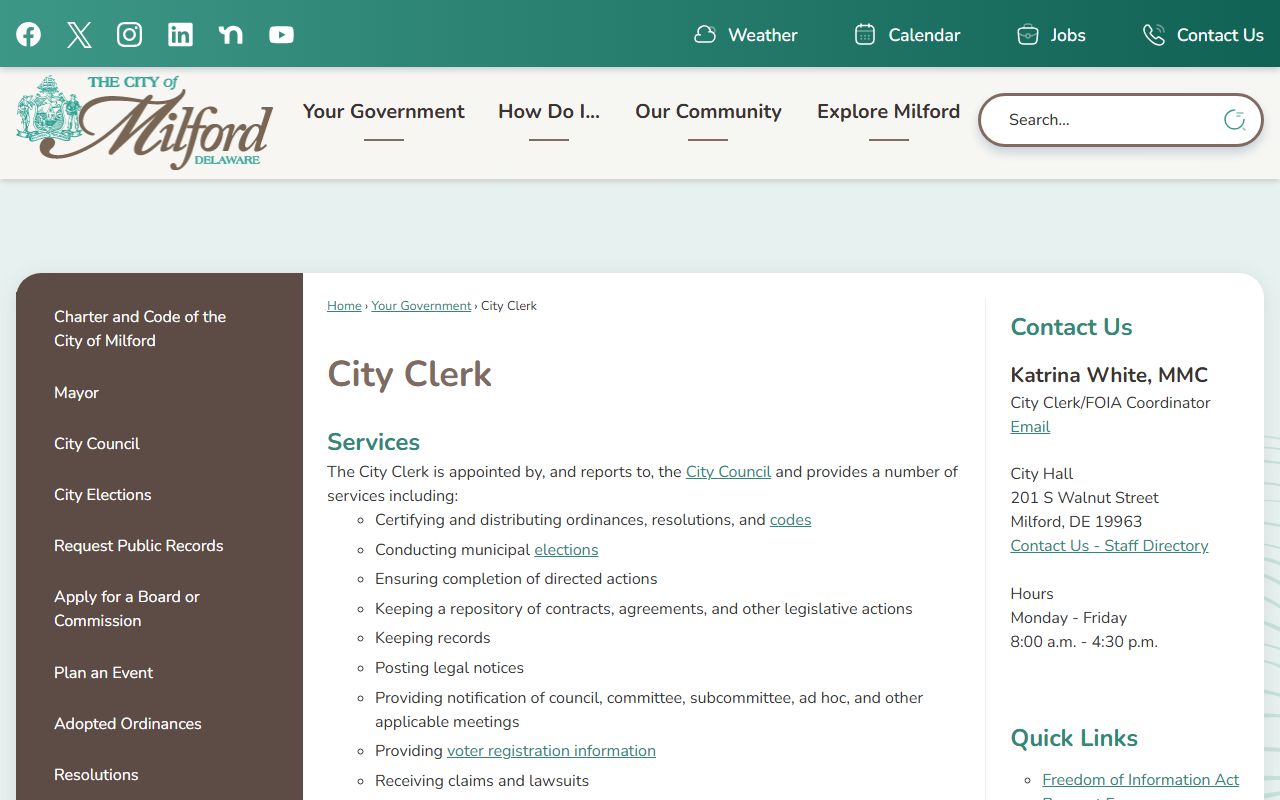Open voter registration information link
1280x800 pixels.
click(551, 751)
